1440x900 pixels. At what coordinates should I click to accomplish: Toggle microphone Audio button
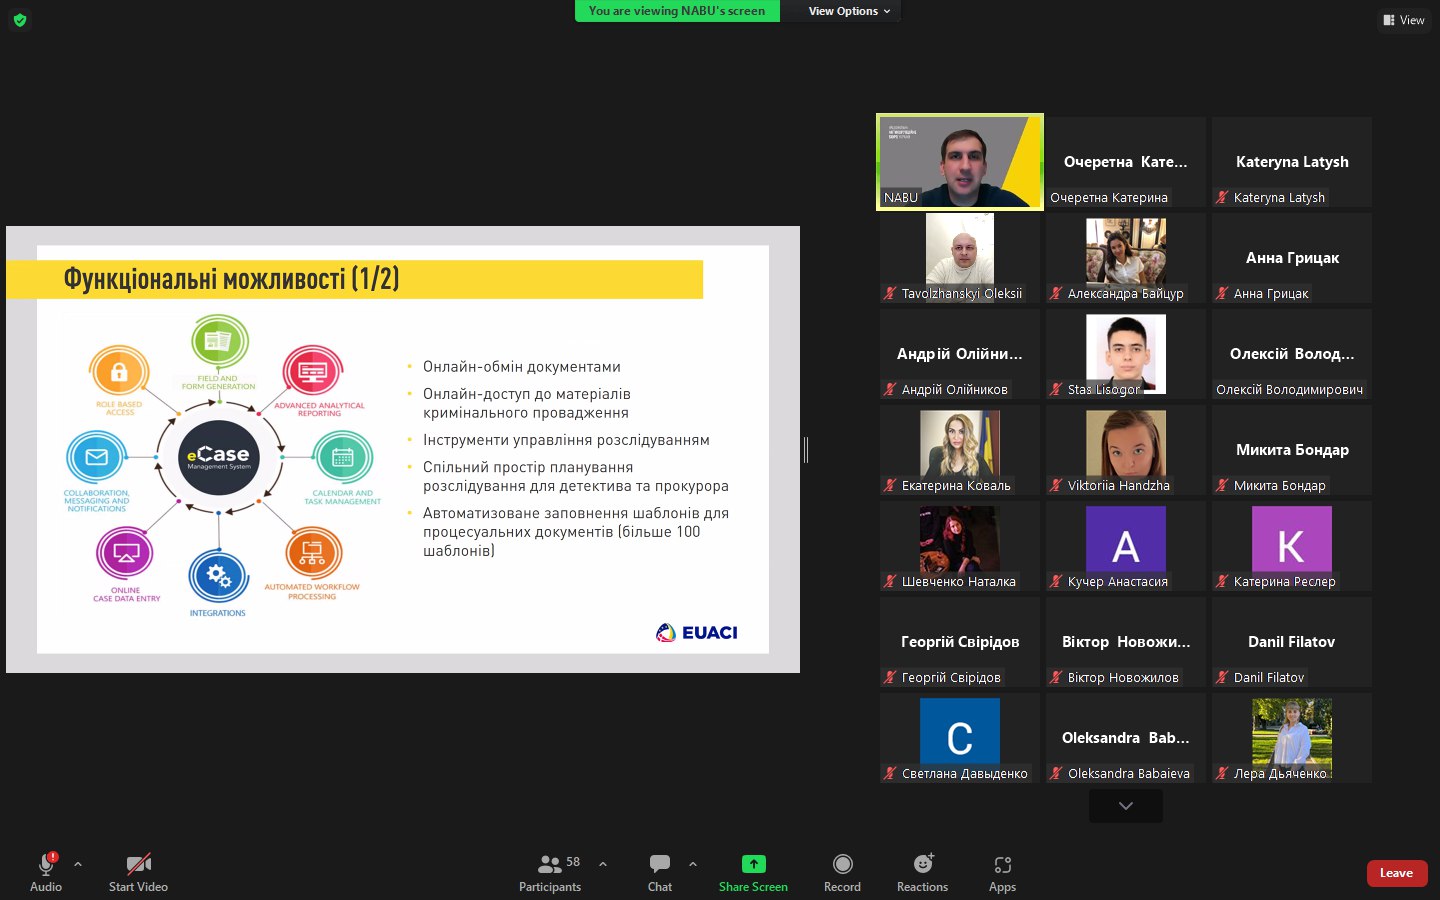point(46,864)
